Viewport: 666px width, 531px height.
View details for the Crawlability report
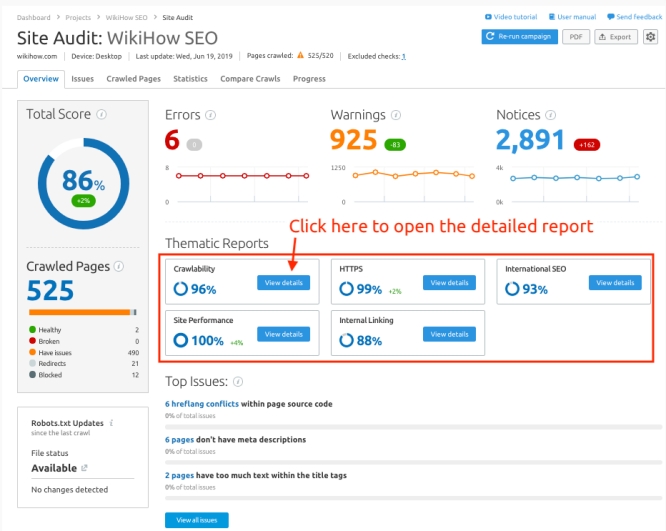(283, 283)
